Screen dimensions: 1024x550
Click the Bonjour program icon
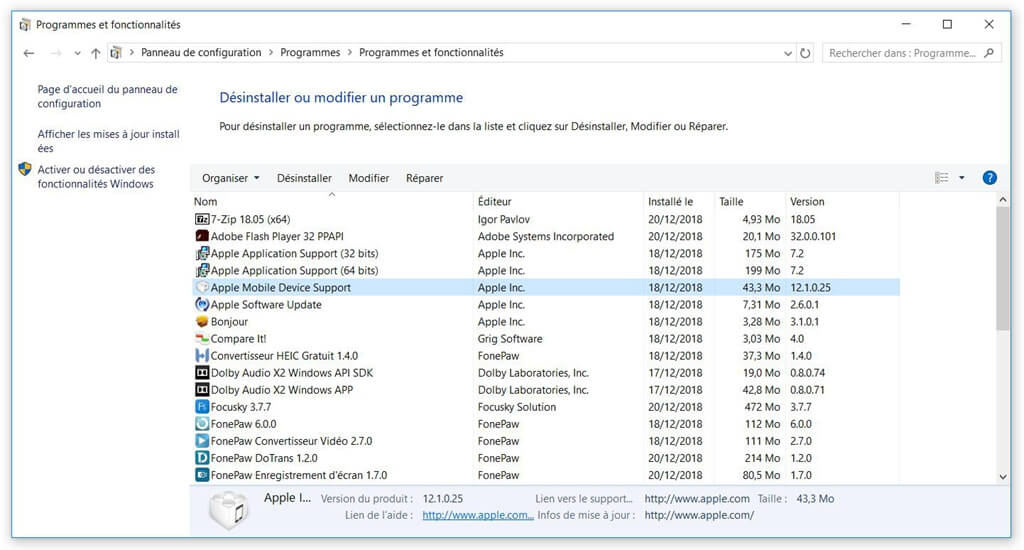202,321
